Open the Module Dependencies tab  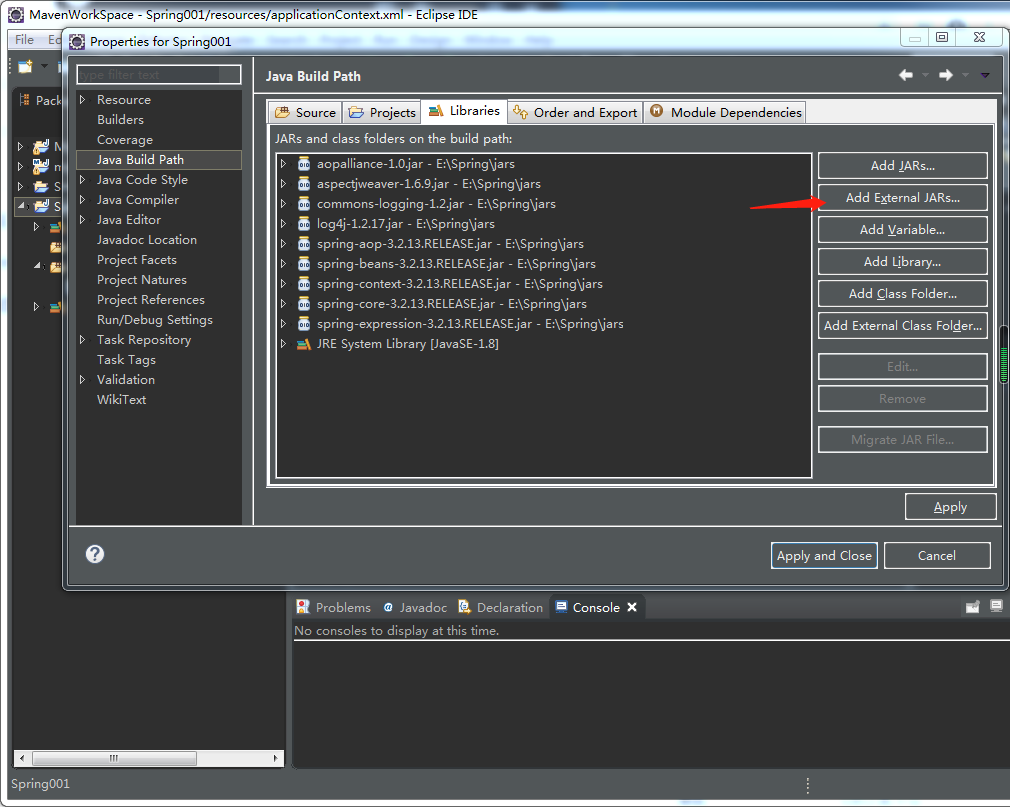point(725,112)
